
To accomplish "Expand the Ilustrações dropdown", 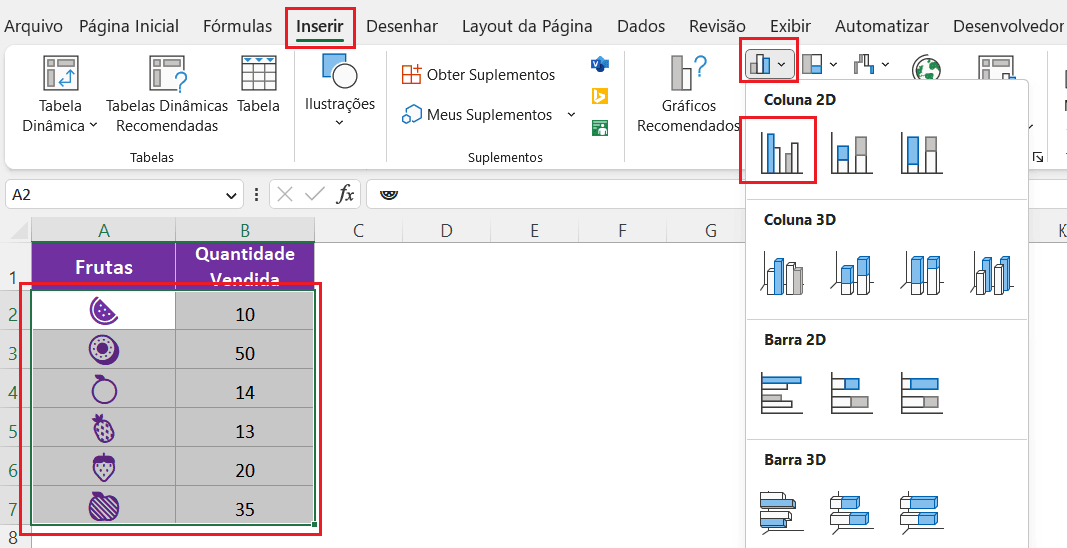I will pos(339,122).
